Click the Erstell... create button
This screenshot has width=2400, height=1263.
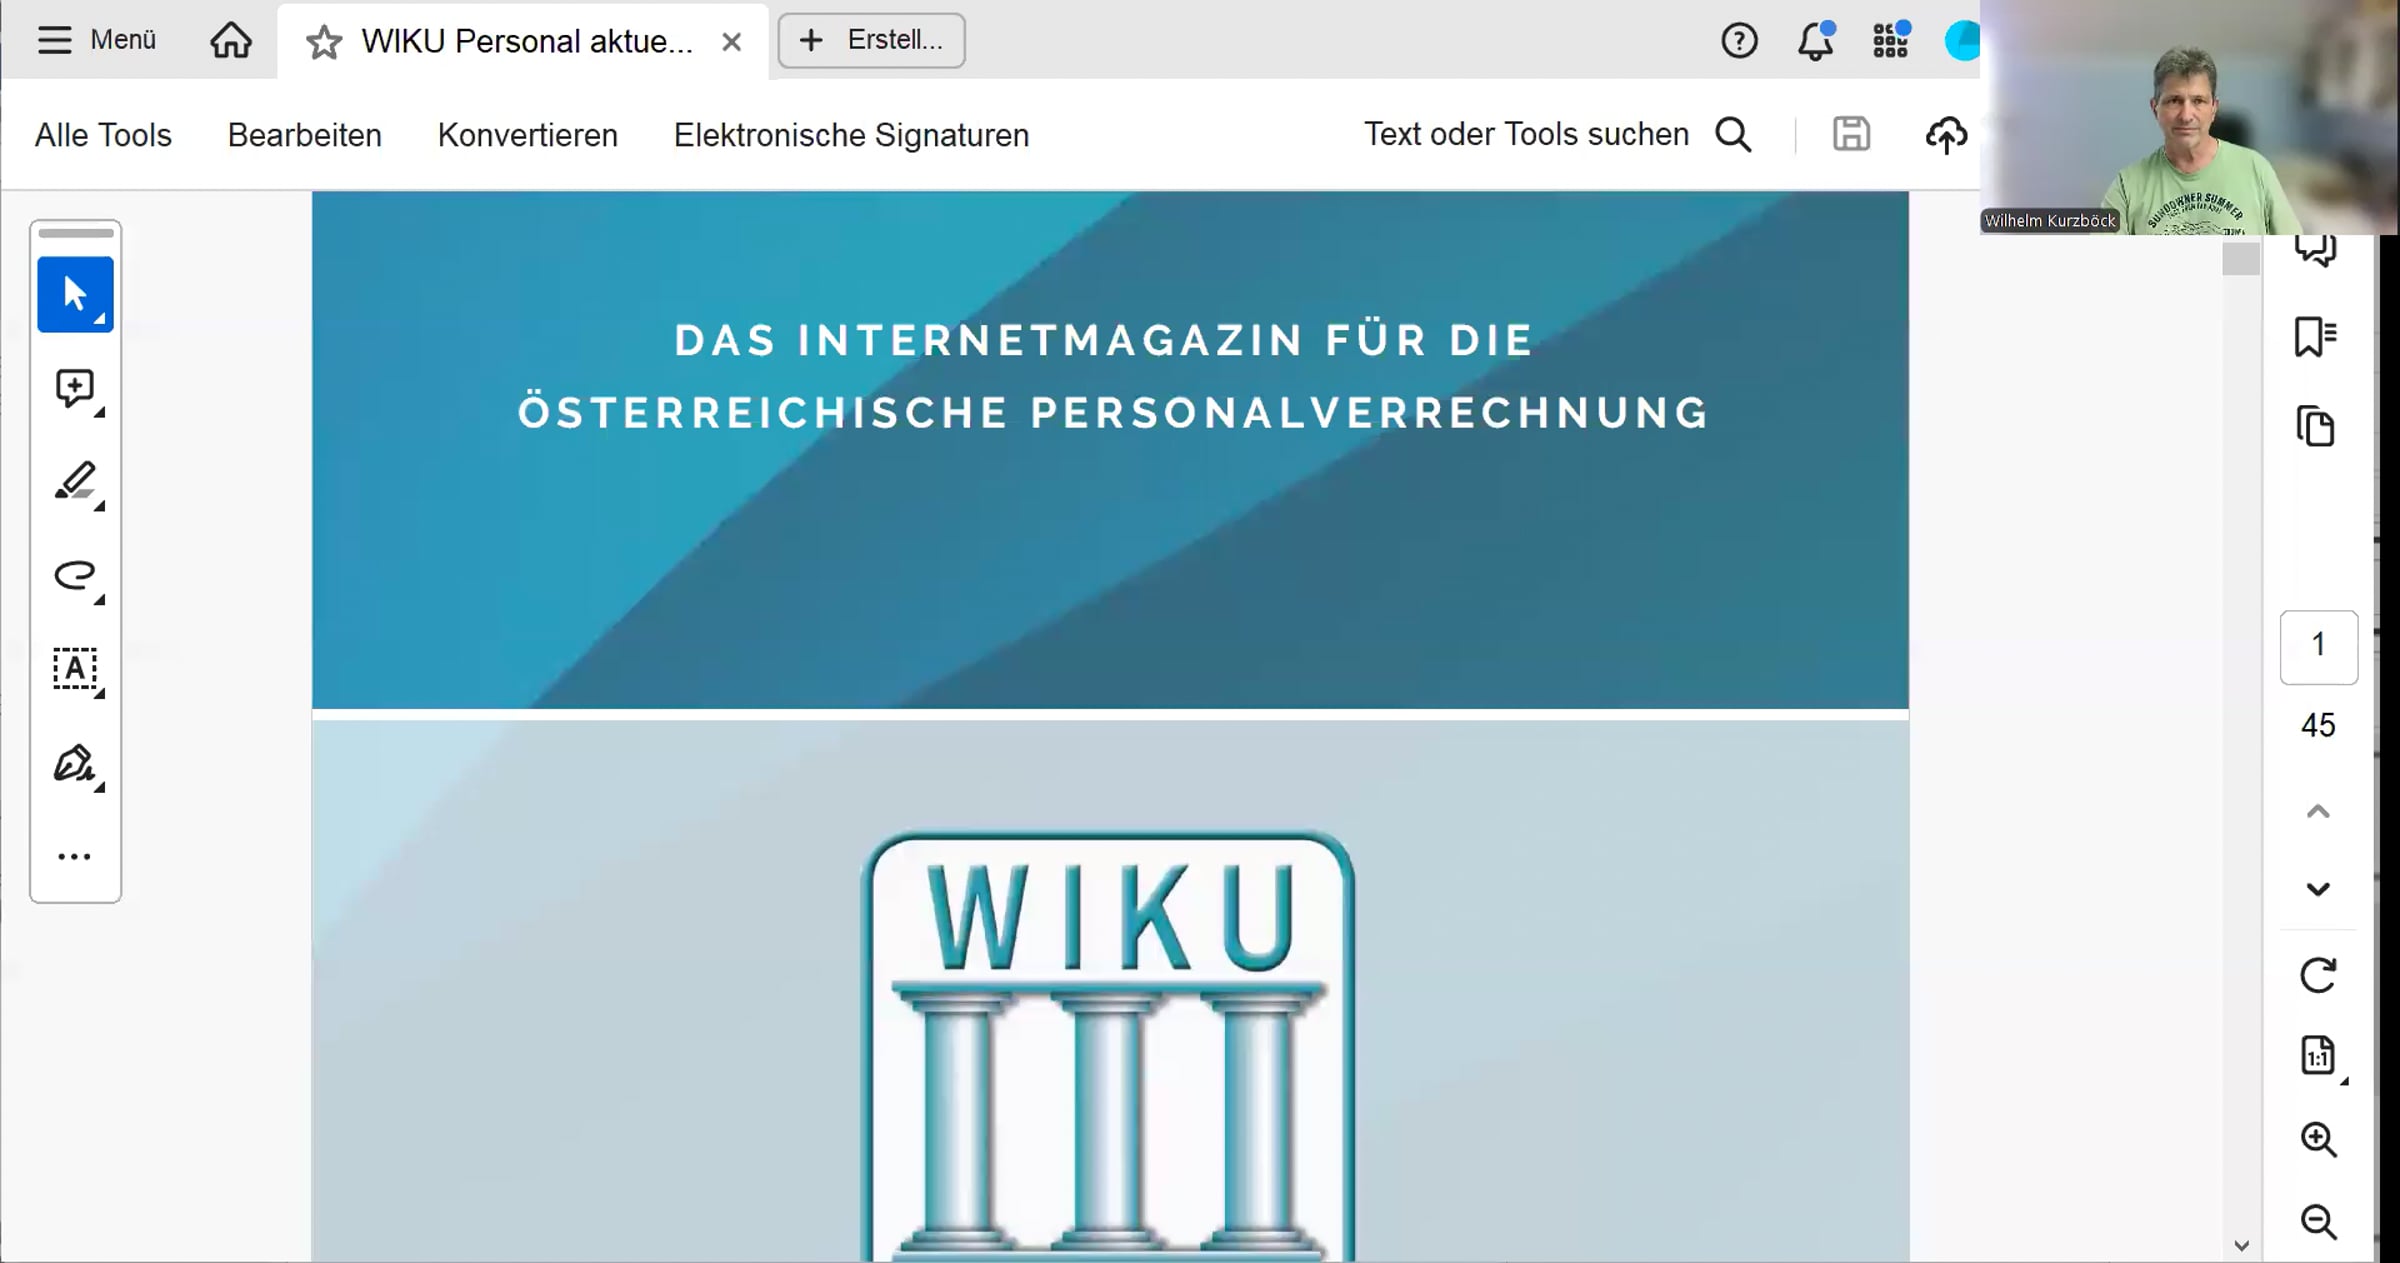click(871, 40)
